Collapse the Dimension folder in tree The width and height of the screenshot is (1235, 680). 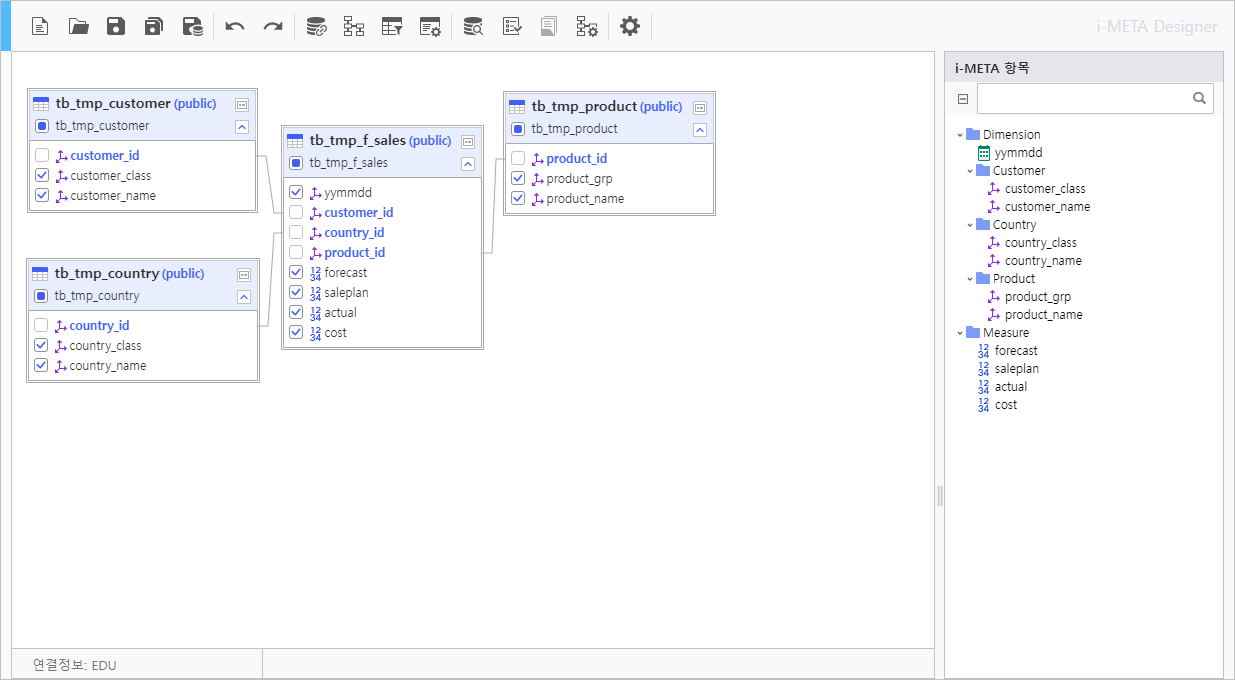pyautogui.click(x=960, y=135)
